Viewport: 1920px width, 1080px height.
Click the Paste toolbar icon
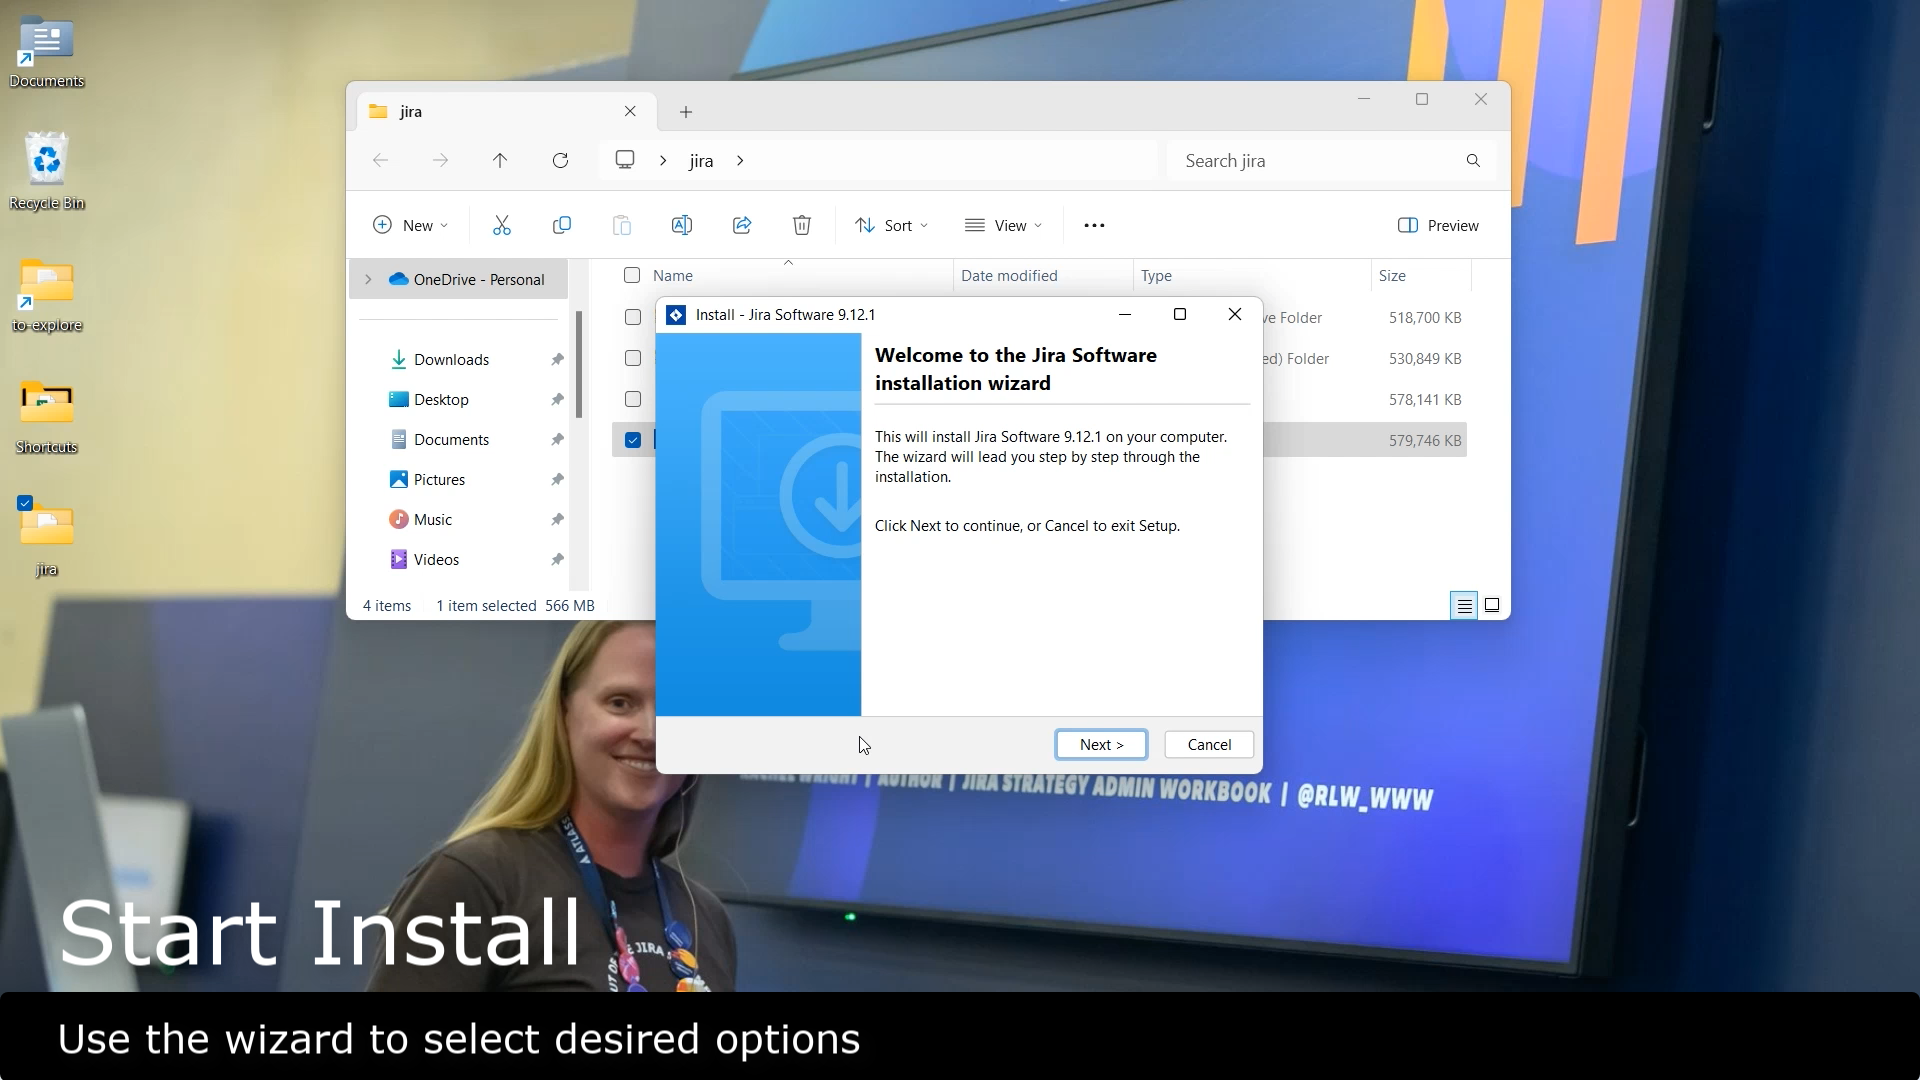click(x=622, y=225)
